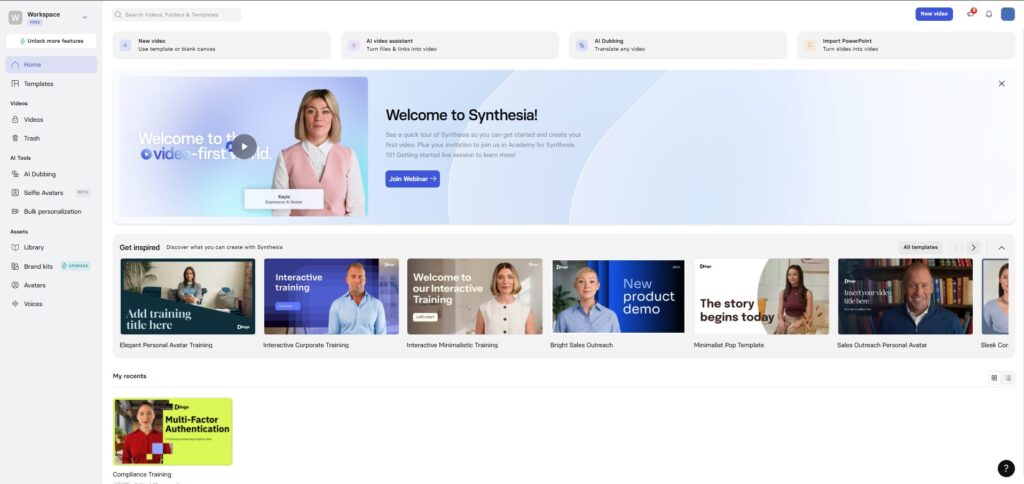
Task: Click the New video plus icon card
Action: pos(221,45)
